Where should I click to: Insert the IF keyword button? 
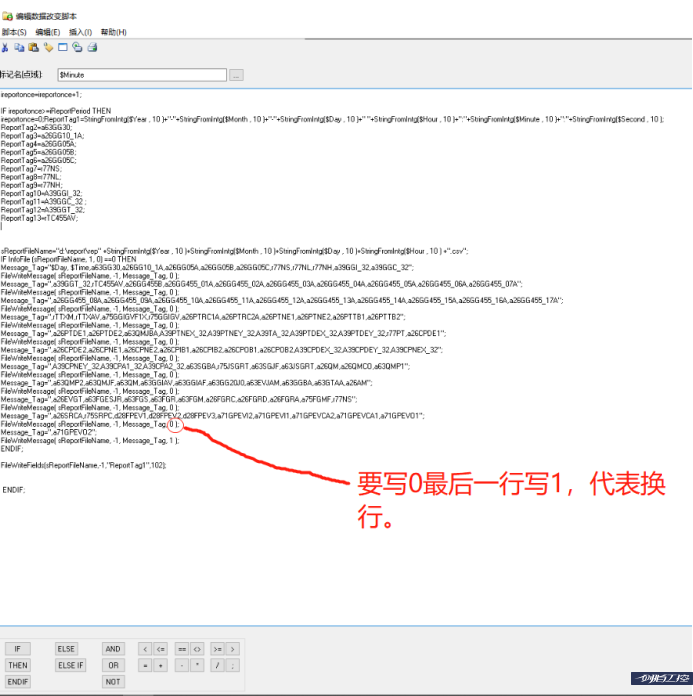tap(17, 649)
